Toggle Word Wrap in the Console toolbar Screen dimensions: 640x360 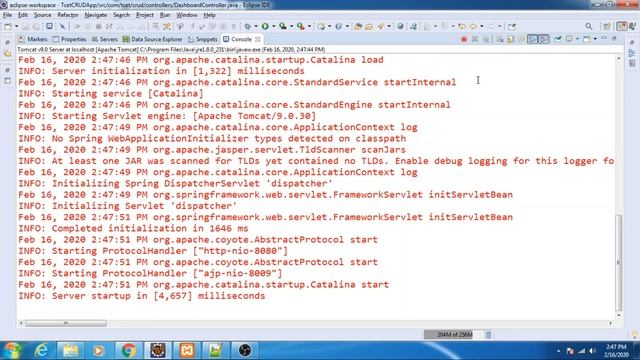click(x=521, y=39)
